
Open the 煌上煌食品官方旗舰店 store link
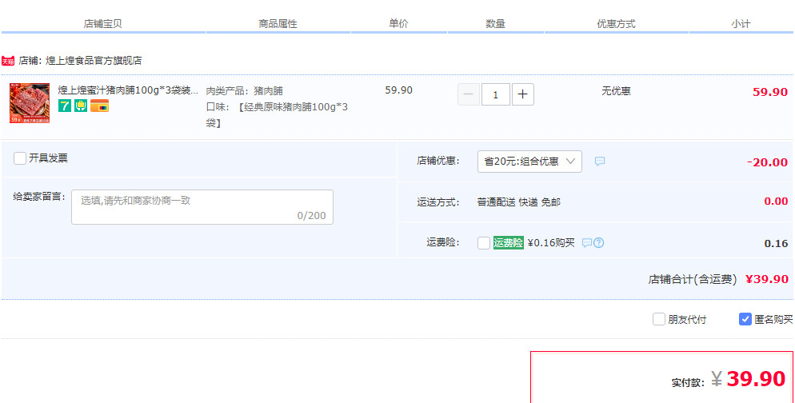[x=94, y=60]
